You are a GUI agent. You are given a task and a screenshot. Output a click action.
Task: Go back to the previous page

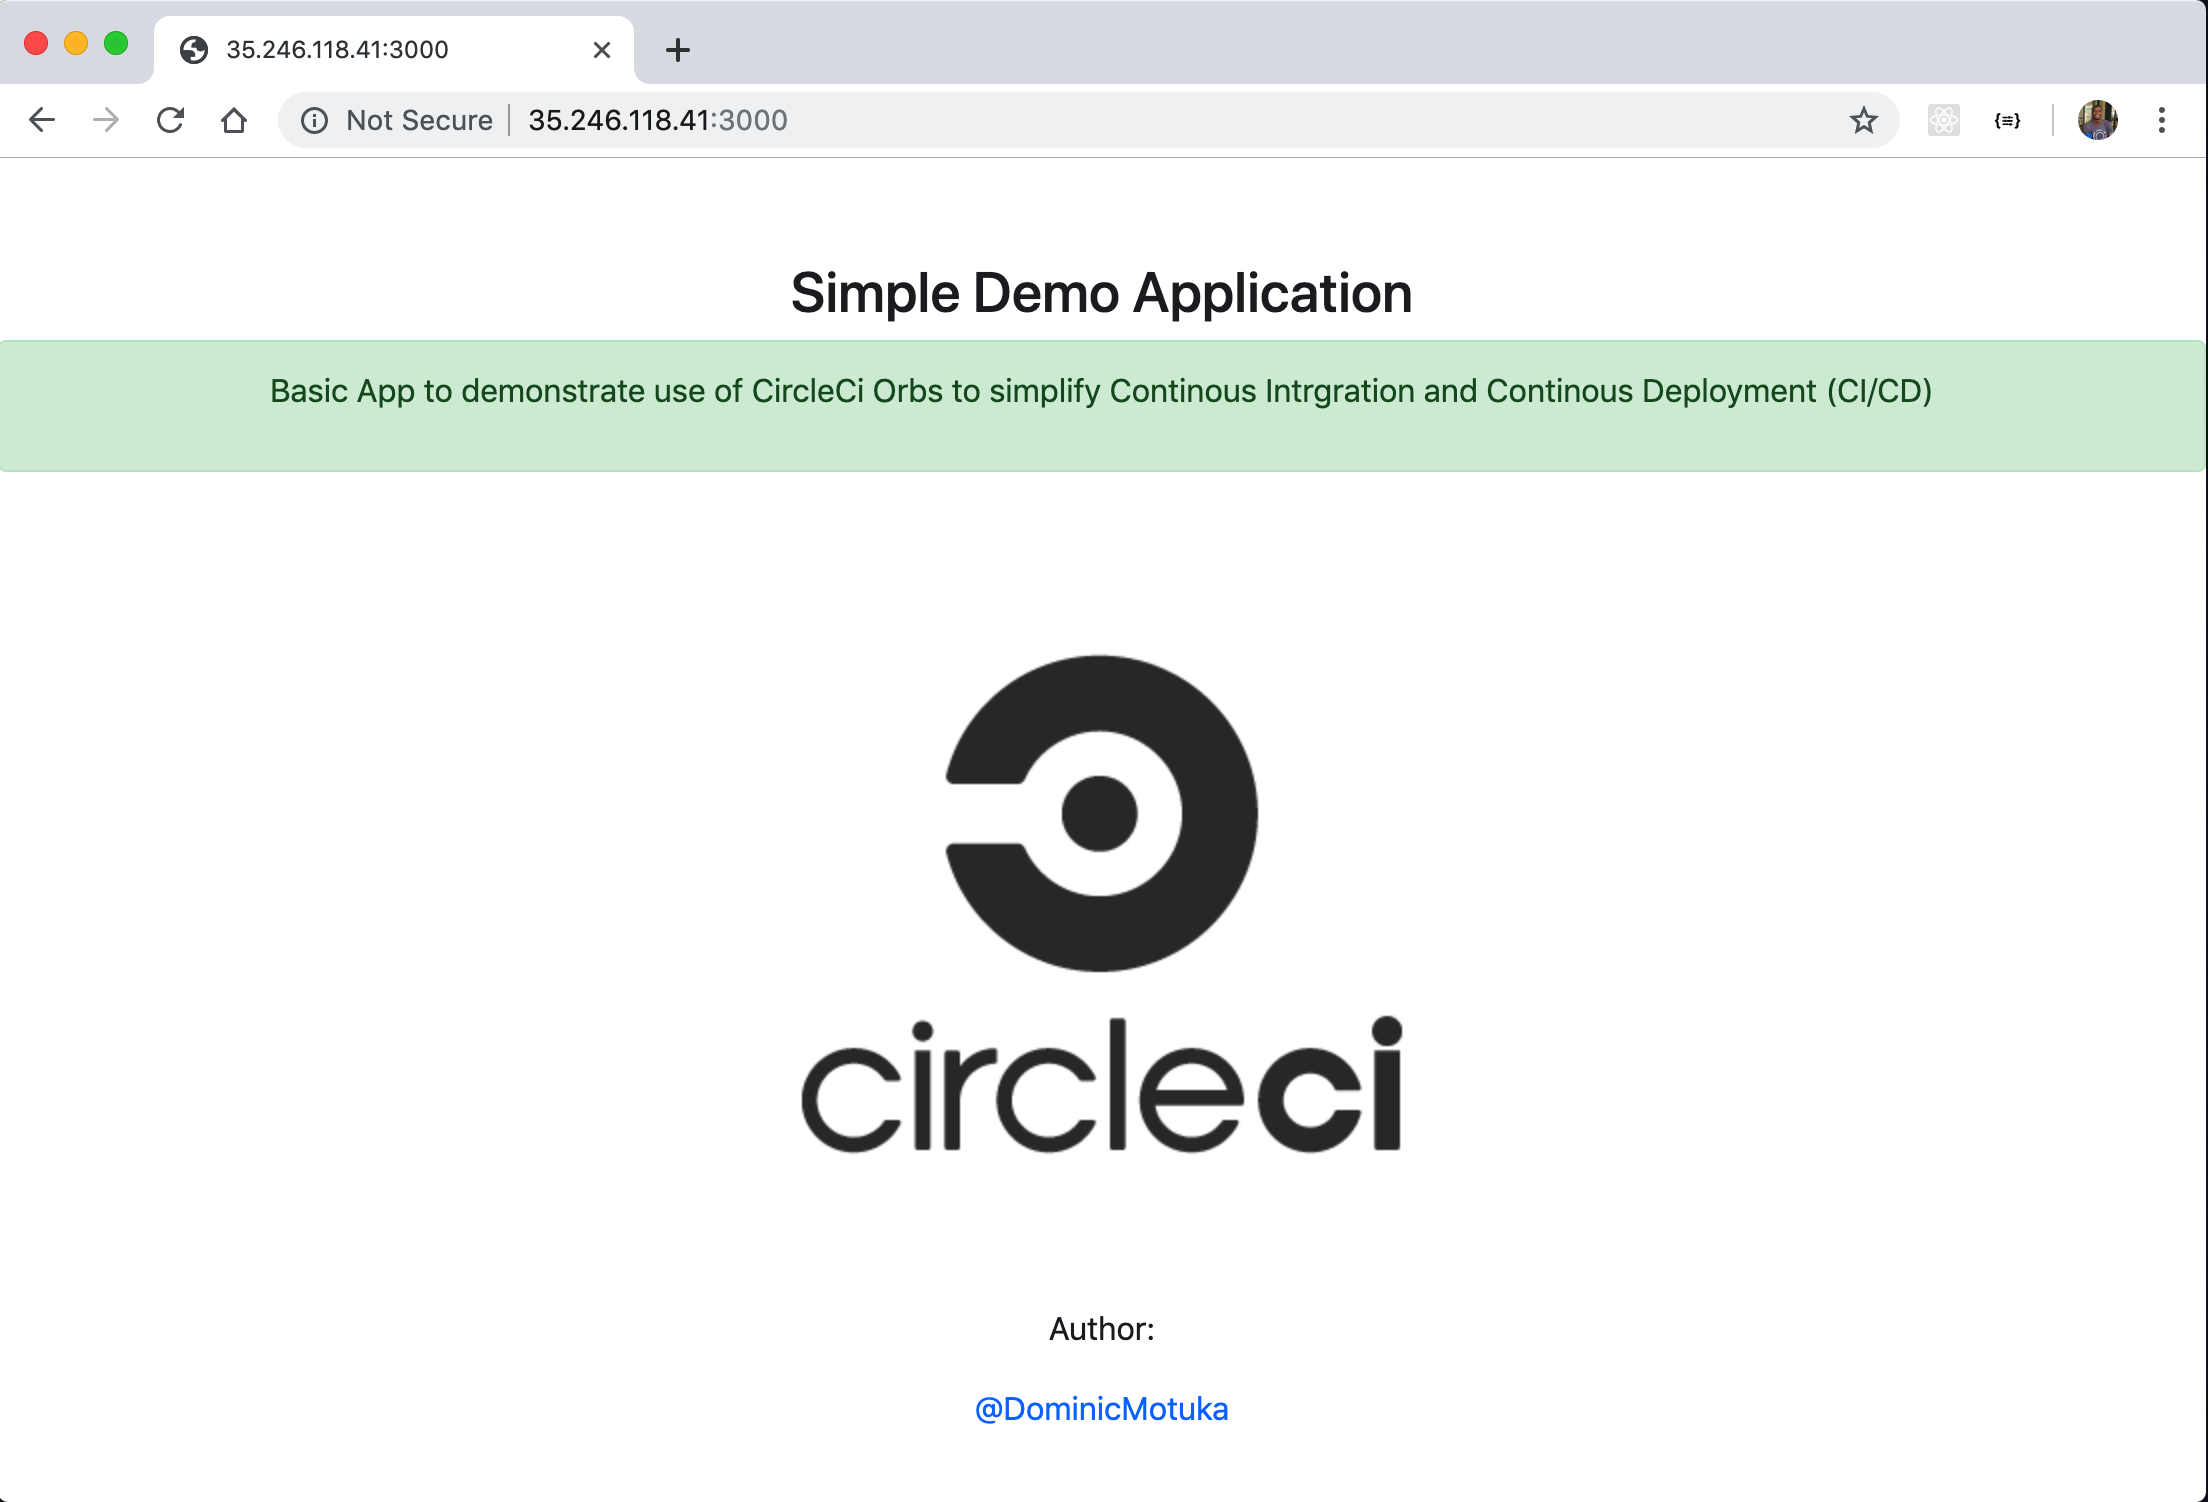[42, 120]
